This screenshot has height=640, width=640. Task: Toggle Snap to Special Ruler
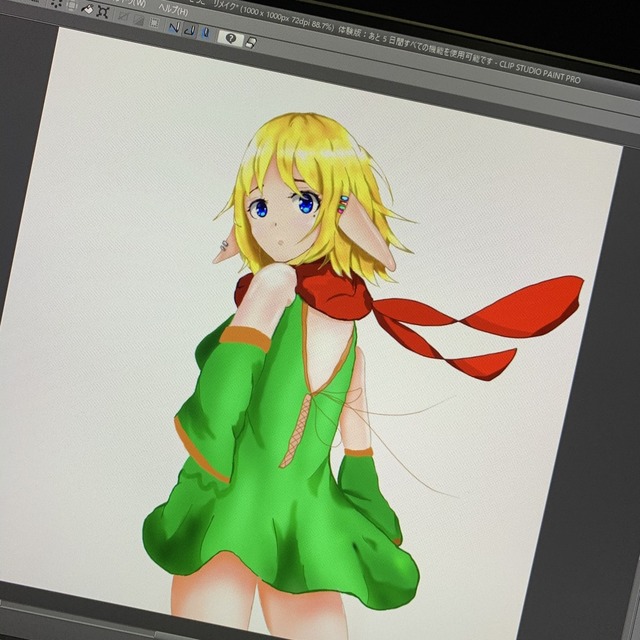[188, 29]
